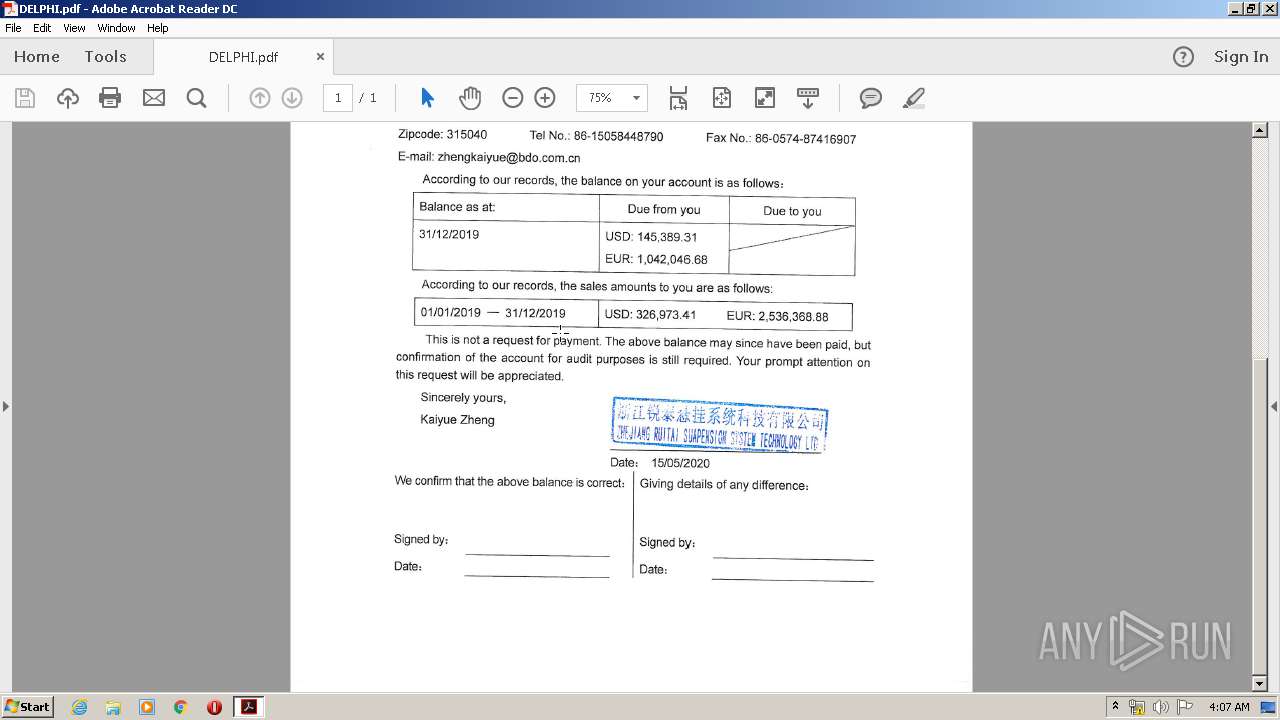Print the document with printer icon
The height and width of the screenshot is (720, 1280).
pyautogui.click(x=110, y=98)
